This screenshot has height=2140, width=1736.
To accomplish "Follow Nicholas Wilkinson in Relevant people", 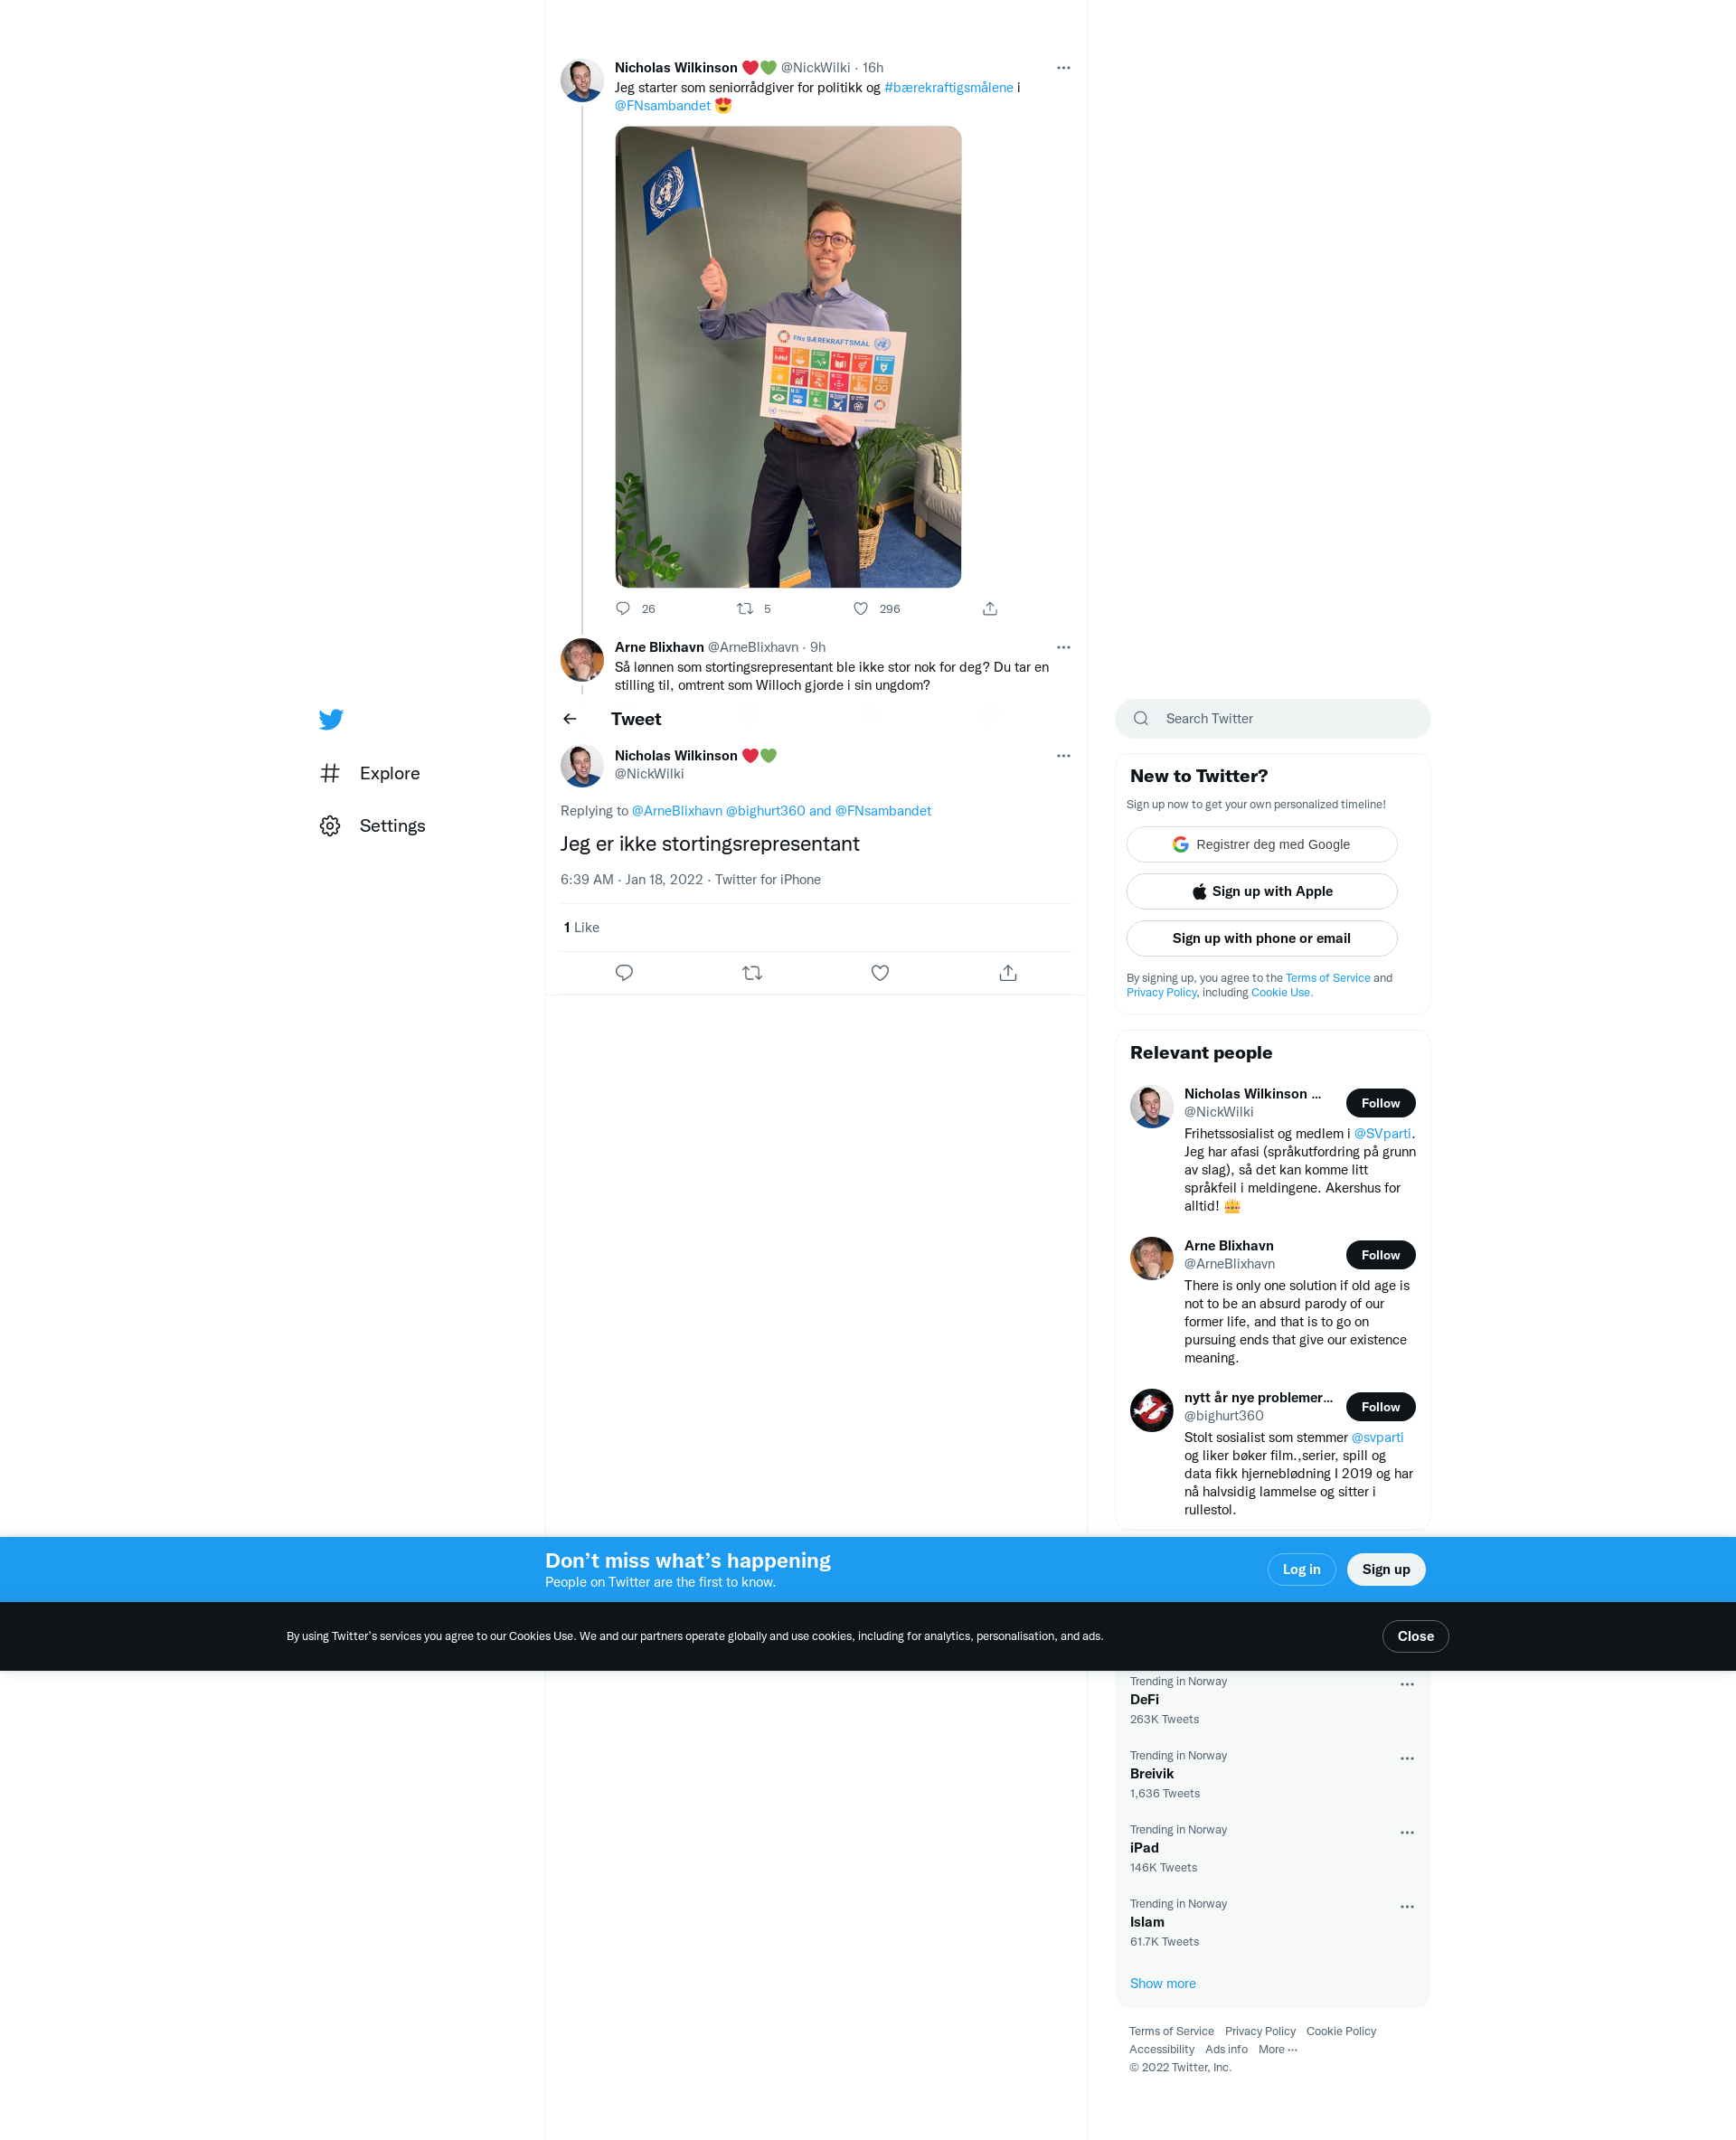I will [x=1380, y=1103].
